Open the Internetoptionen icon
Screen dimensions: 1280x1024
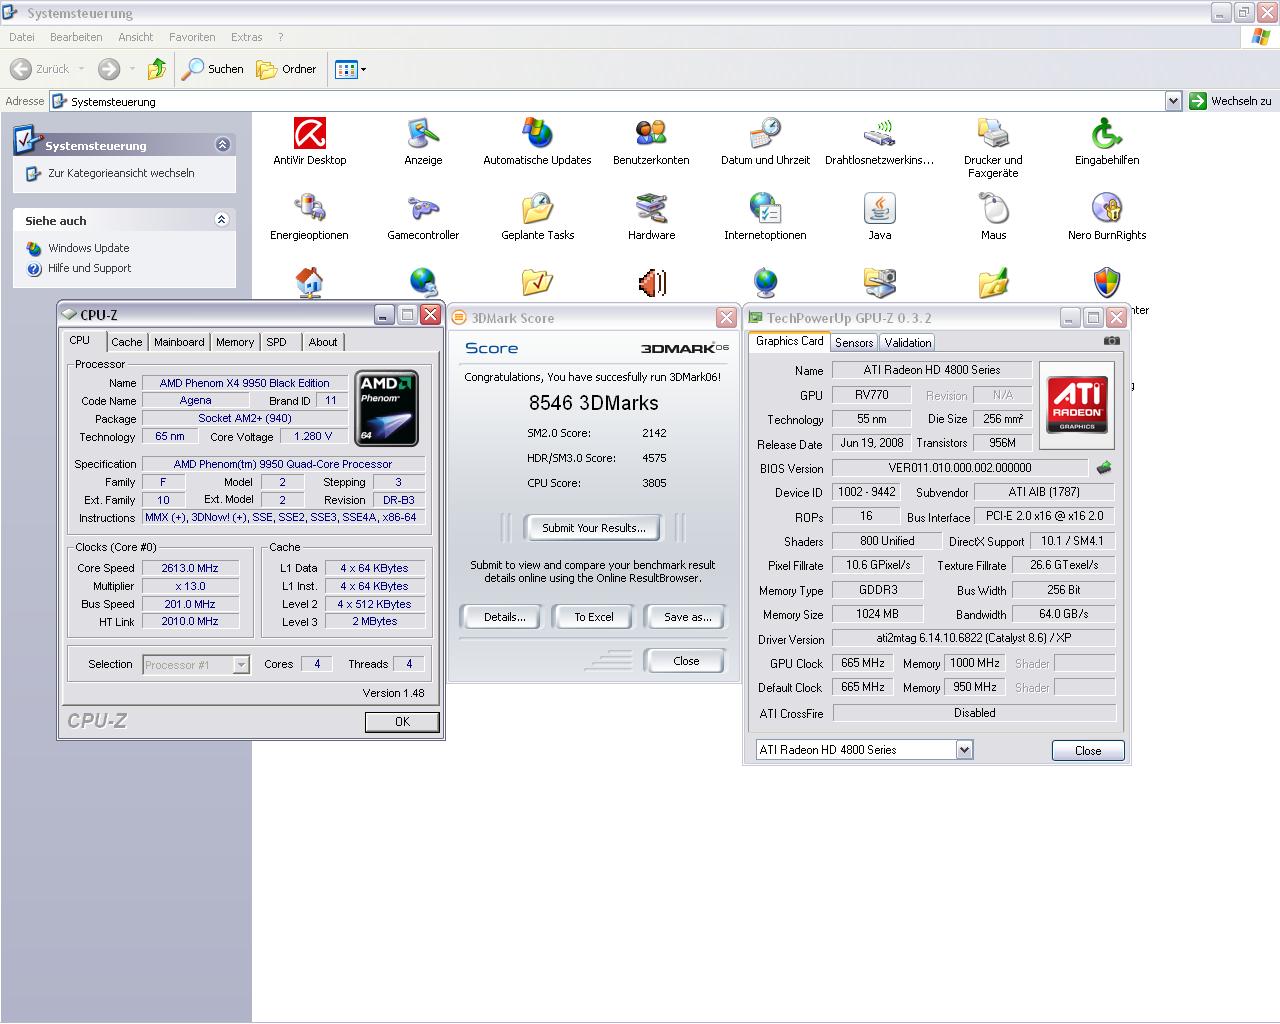pos(765,217)
